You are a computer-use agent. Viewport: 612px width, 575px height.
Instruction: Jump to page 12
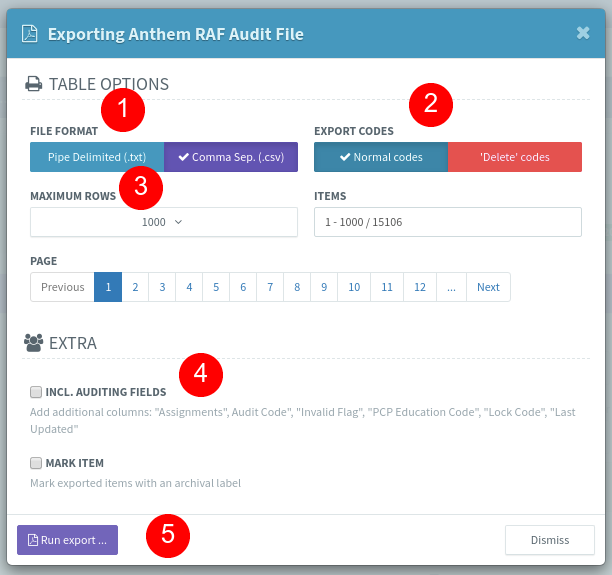coord(420,287)
